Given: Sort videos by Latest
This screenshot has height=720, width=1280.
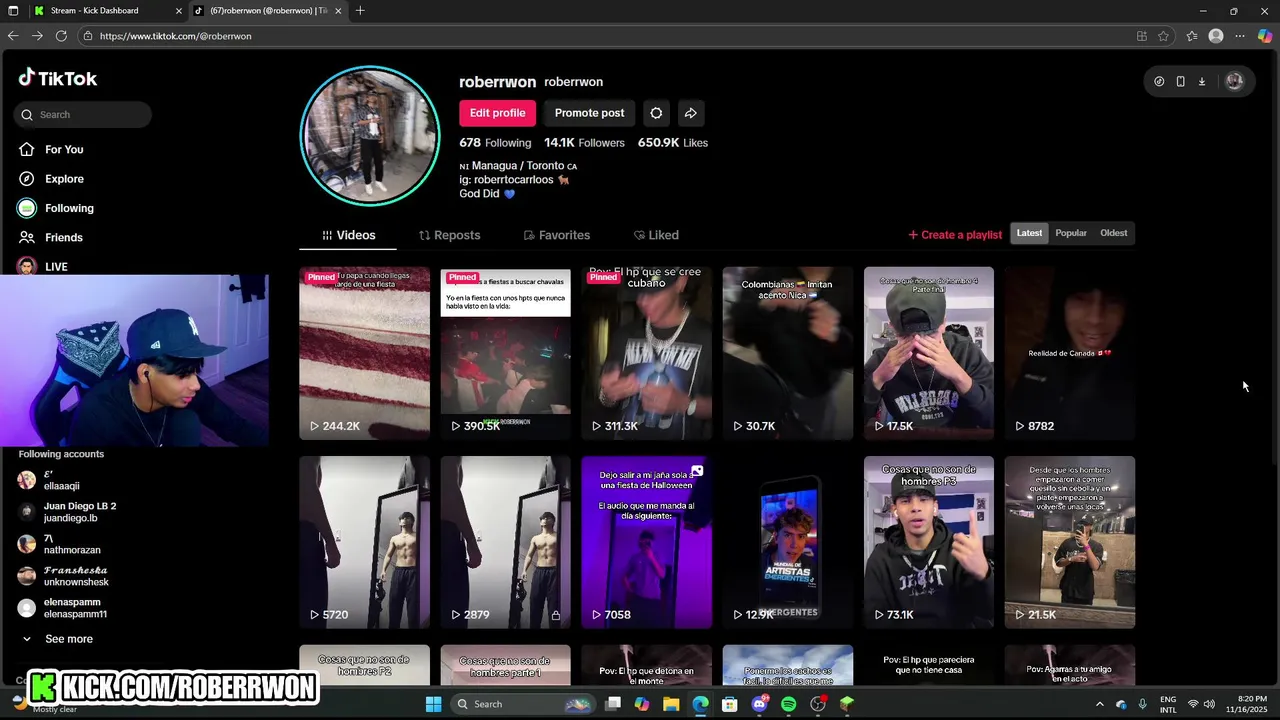Looking at the screenshot, I should coord(1029,233).
